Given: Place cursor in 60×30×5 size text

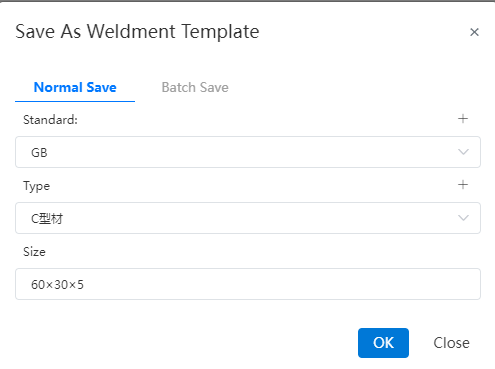Looking at the screenshot, I should point(57,285).
